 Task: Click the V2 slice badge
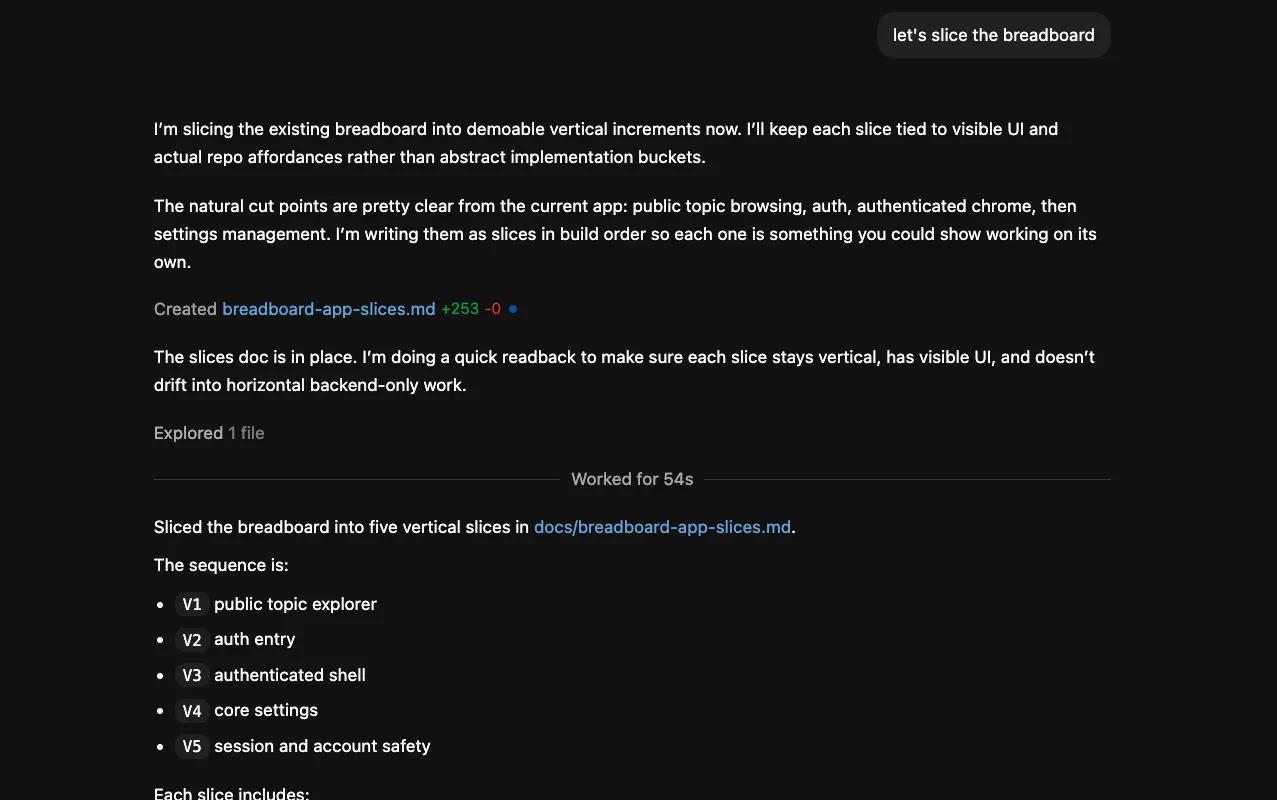pyautogui.click(x=192, y=640)
